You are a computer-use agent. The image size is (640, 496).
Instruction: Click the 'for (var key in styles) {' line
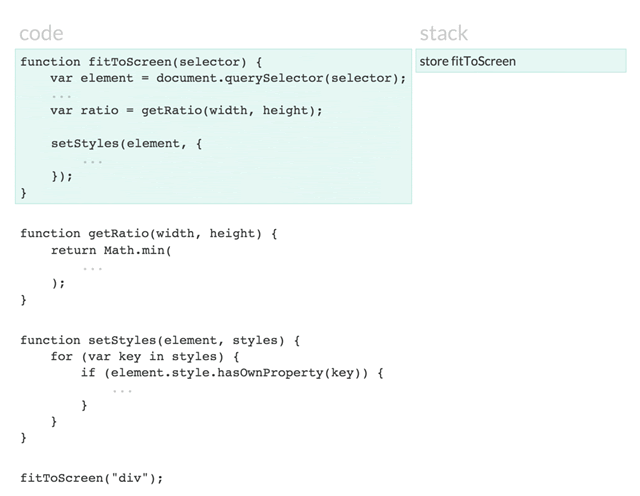145,357
